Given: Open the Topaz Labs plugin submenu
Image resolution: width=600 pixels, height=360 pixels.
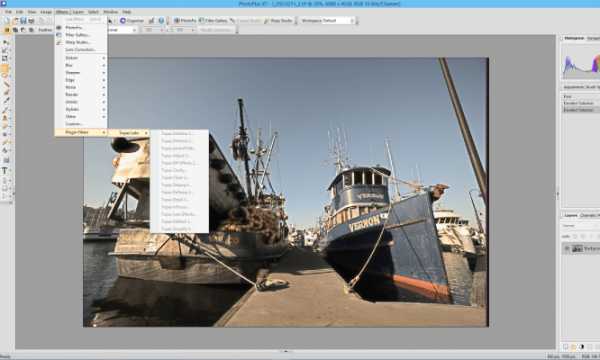Looking at the screenshot, I should tap(129, 133).
